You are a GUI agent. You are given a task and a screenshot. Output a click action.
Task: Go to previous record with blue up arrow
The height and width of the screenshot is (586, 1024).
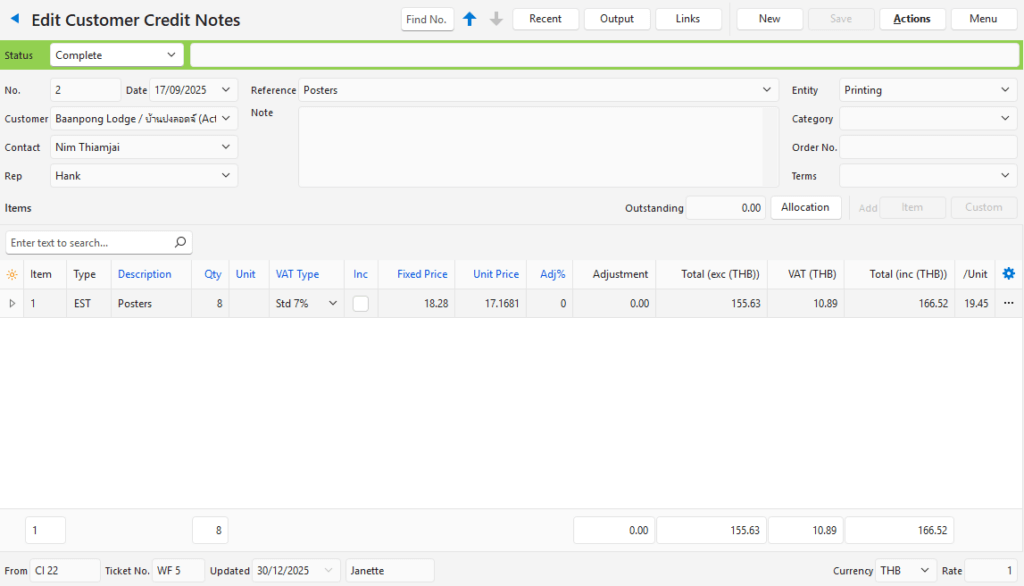(470, 19)
